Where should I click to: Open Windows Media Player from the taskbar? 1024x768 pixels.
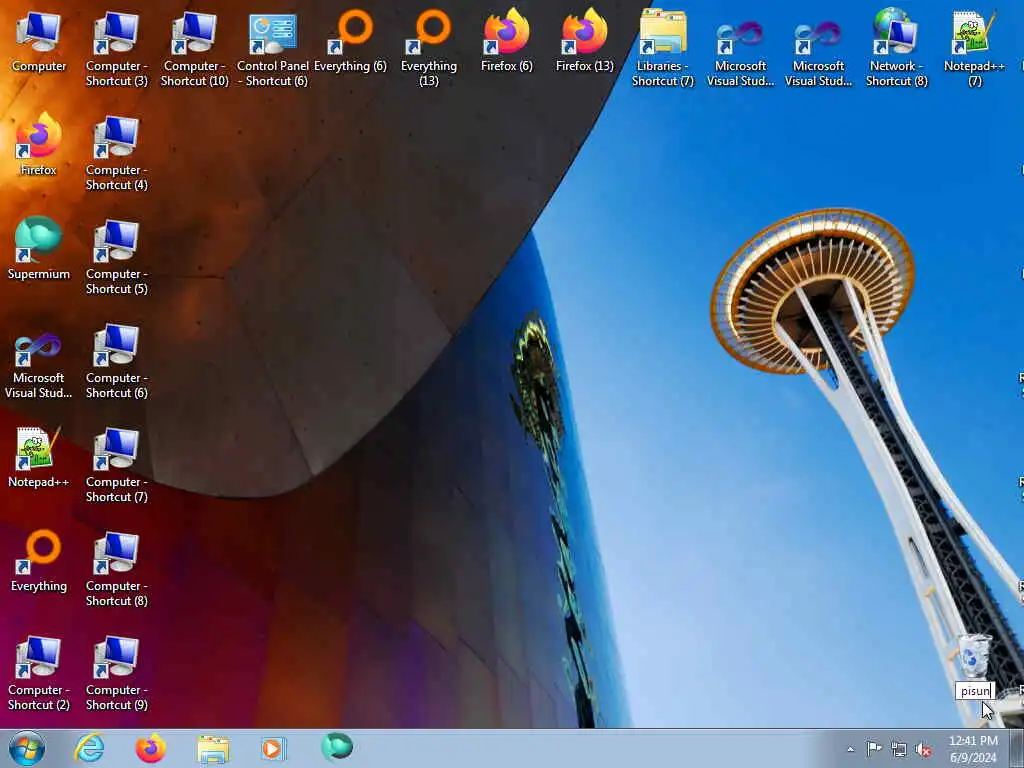273,748
